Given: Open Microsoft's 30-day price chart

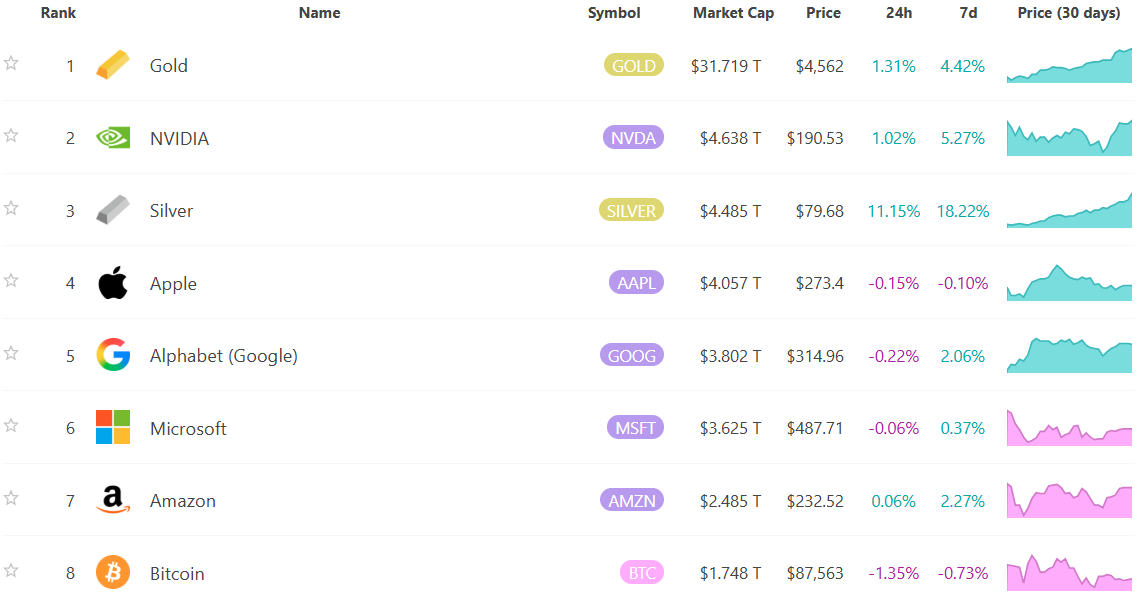Looking at the screenshot, I should point(1069,427).
